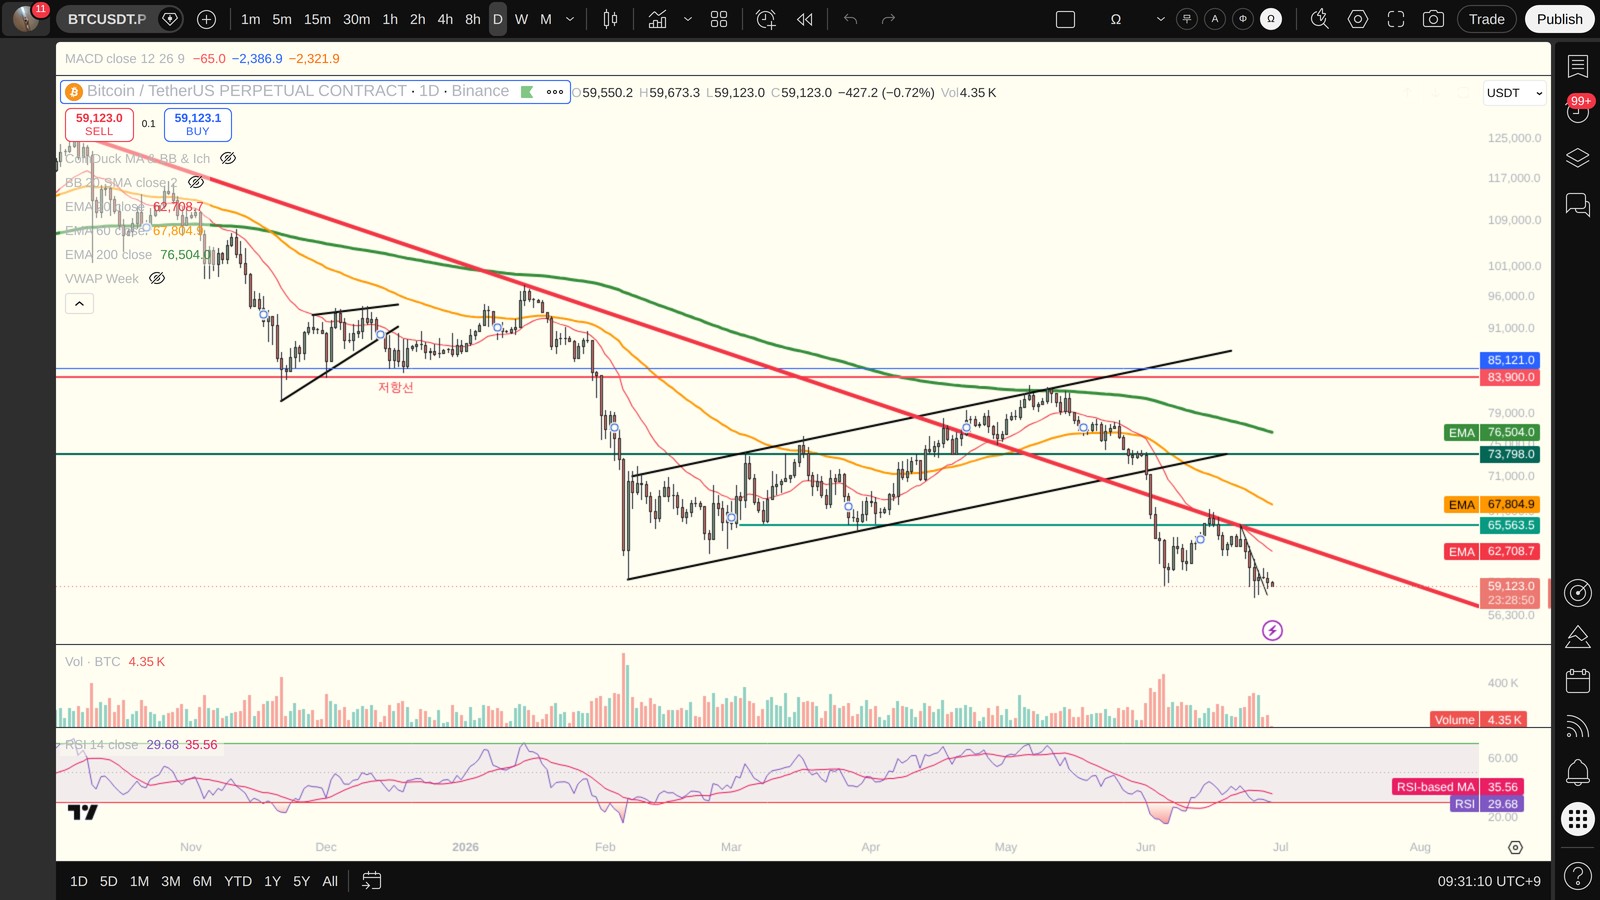Expand more timeframe intervals dropdown
The width and height of the screenshot is (1600, 900).
[x=570, y=19]
